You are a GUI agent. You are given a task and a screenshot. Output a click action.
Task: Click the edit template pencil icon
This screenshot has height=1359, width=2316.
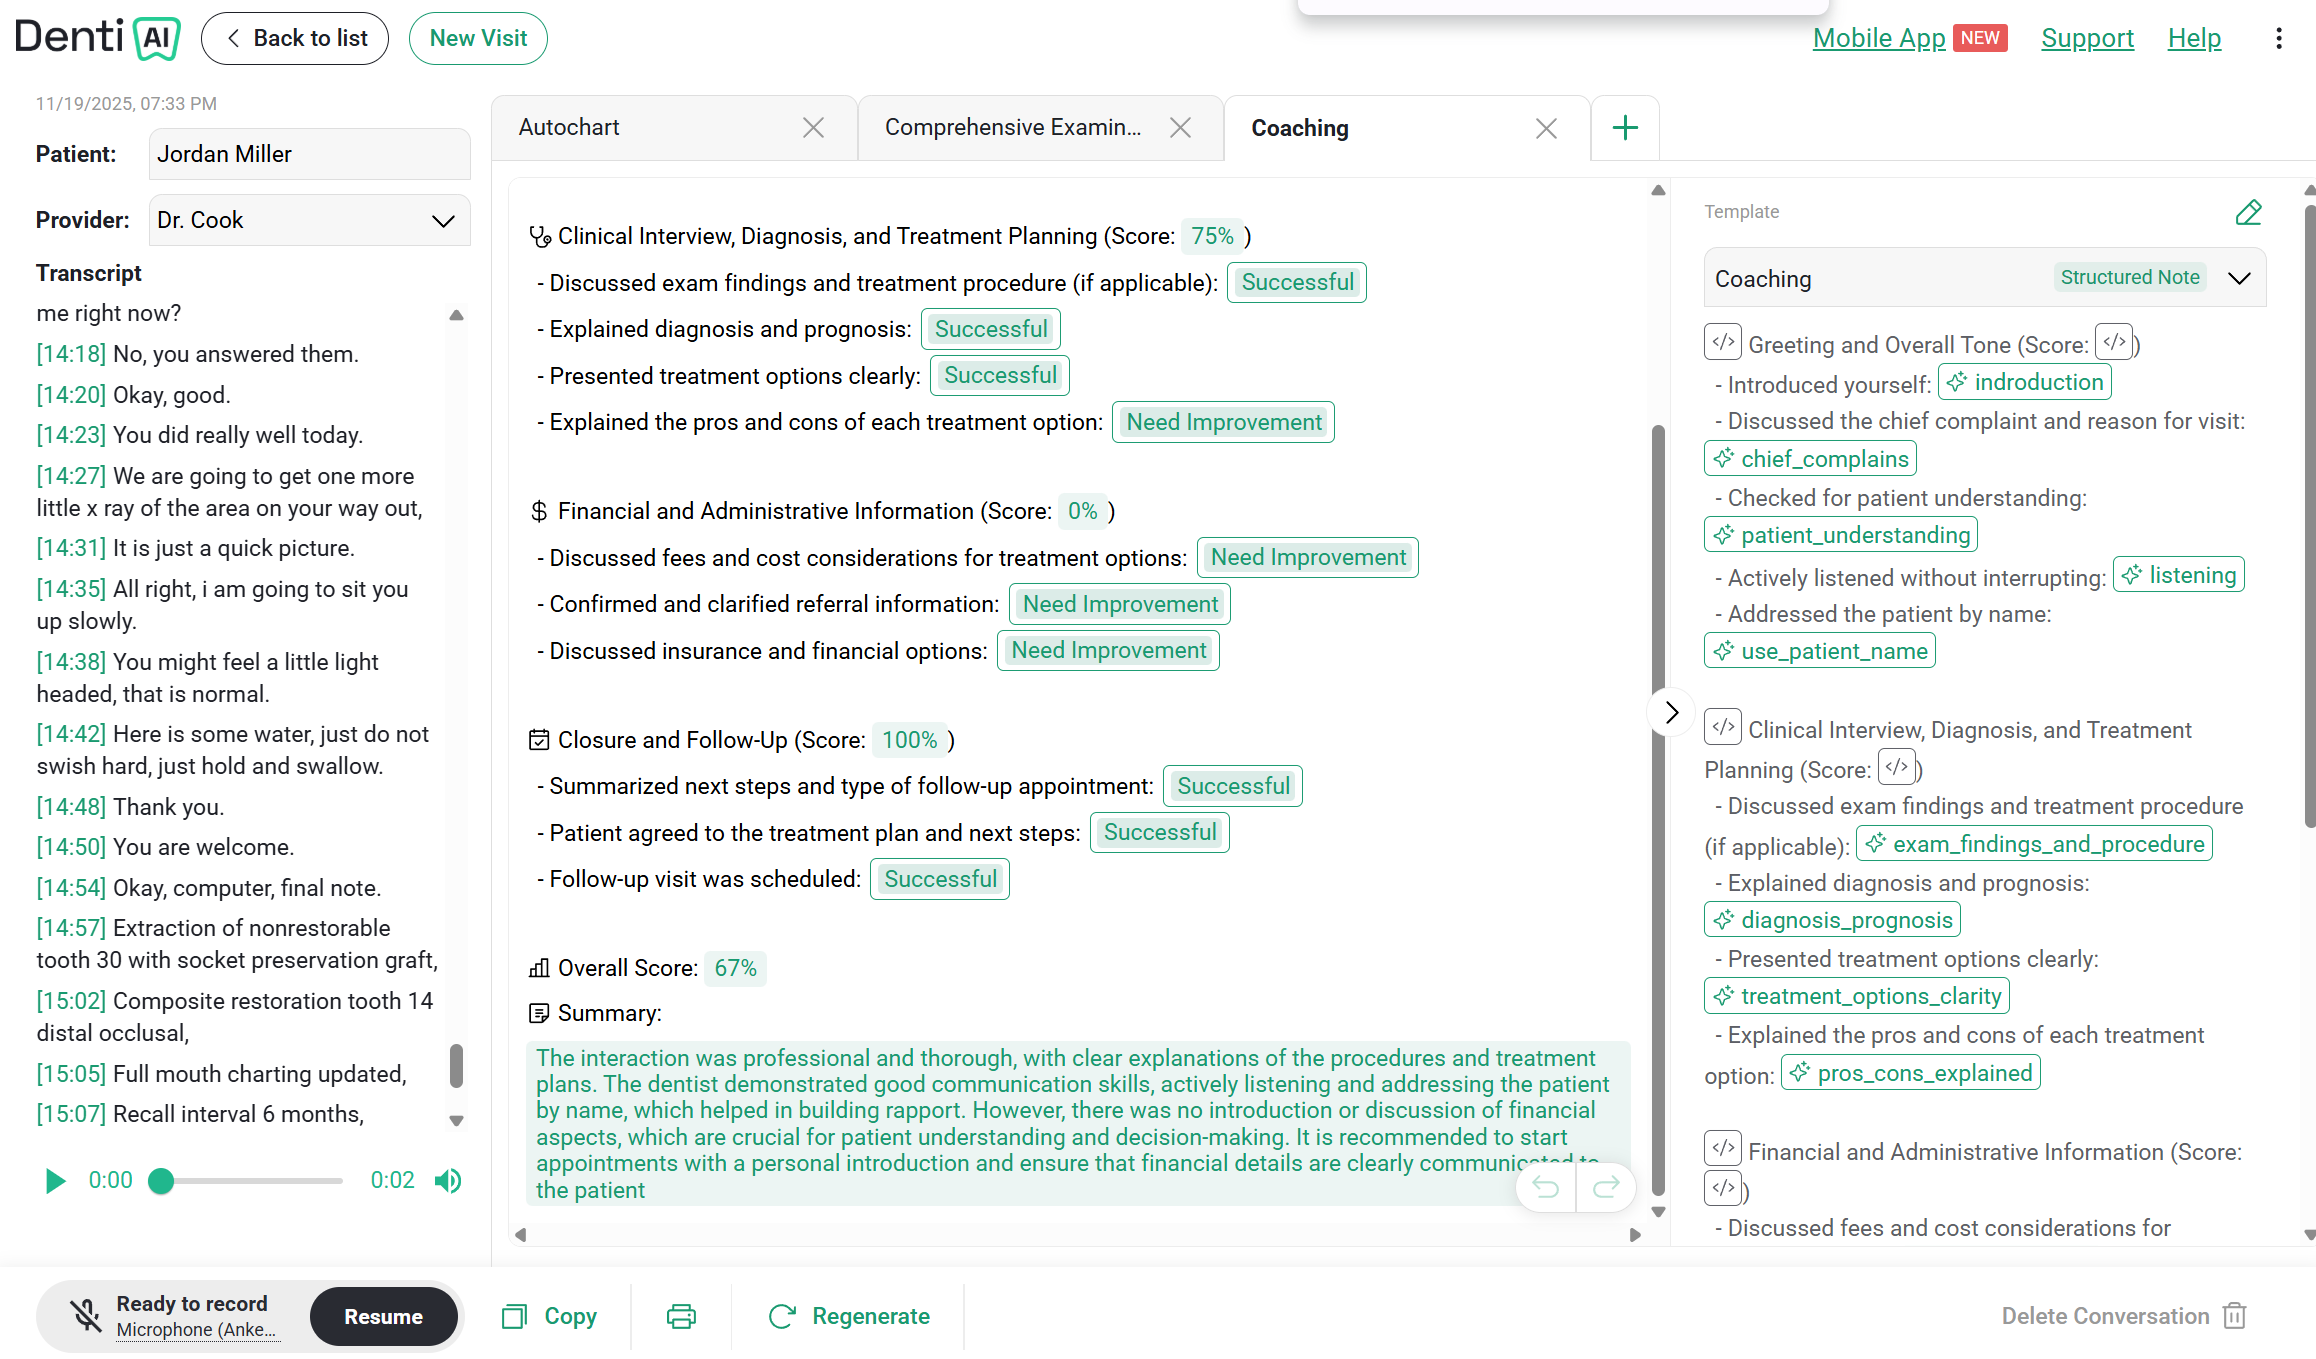coord(2248,212)
